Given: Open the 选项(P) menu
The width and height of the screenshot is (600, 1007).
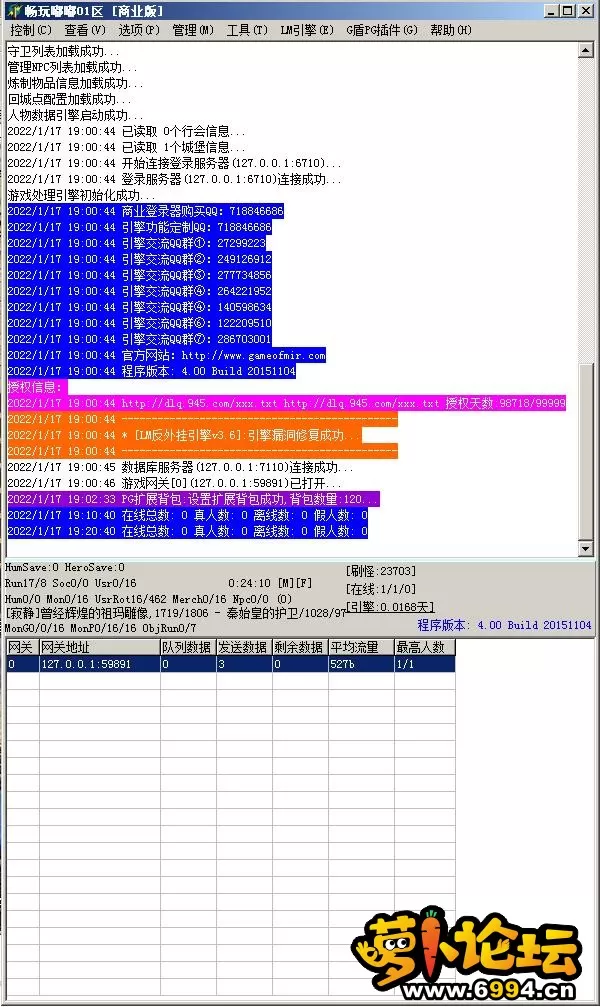Looking at the screenshot, I should 139,30.
